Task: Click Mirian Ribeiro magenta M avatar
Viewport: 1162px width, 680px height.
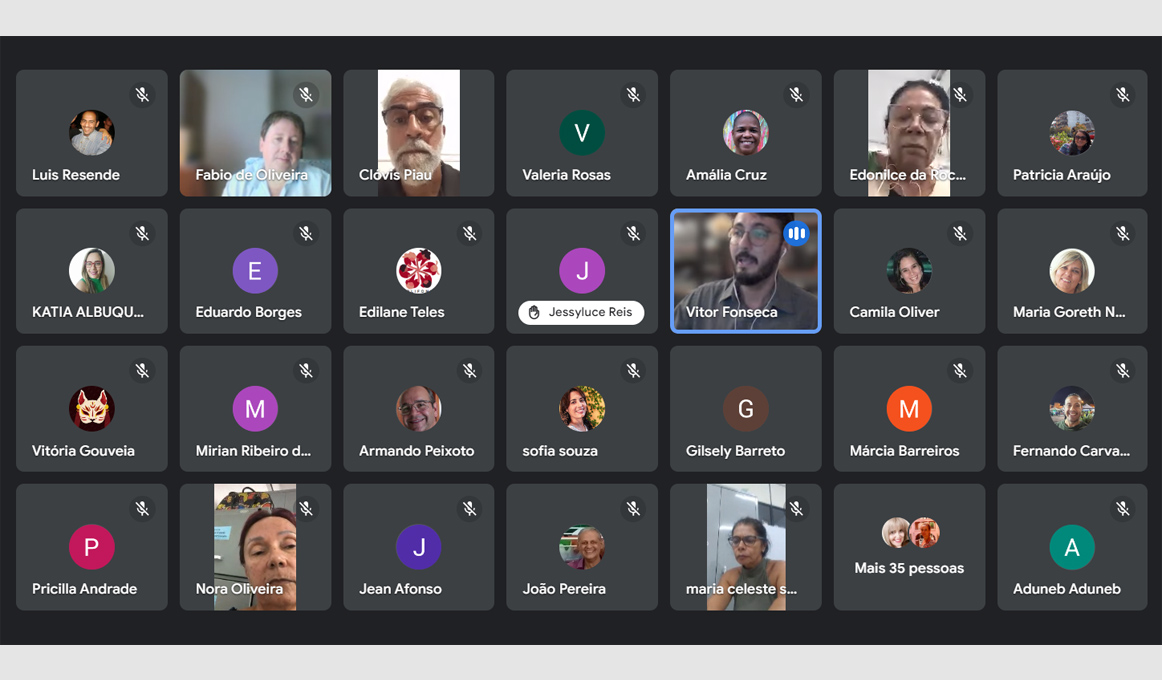Action: 255,408
